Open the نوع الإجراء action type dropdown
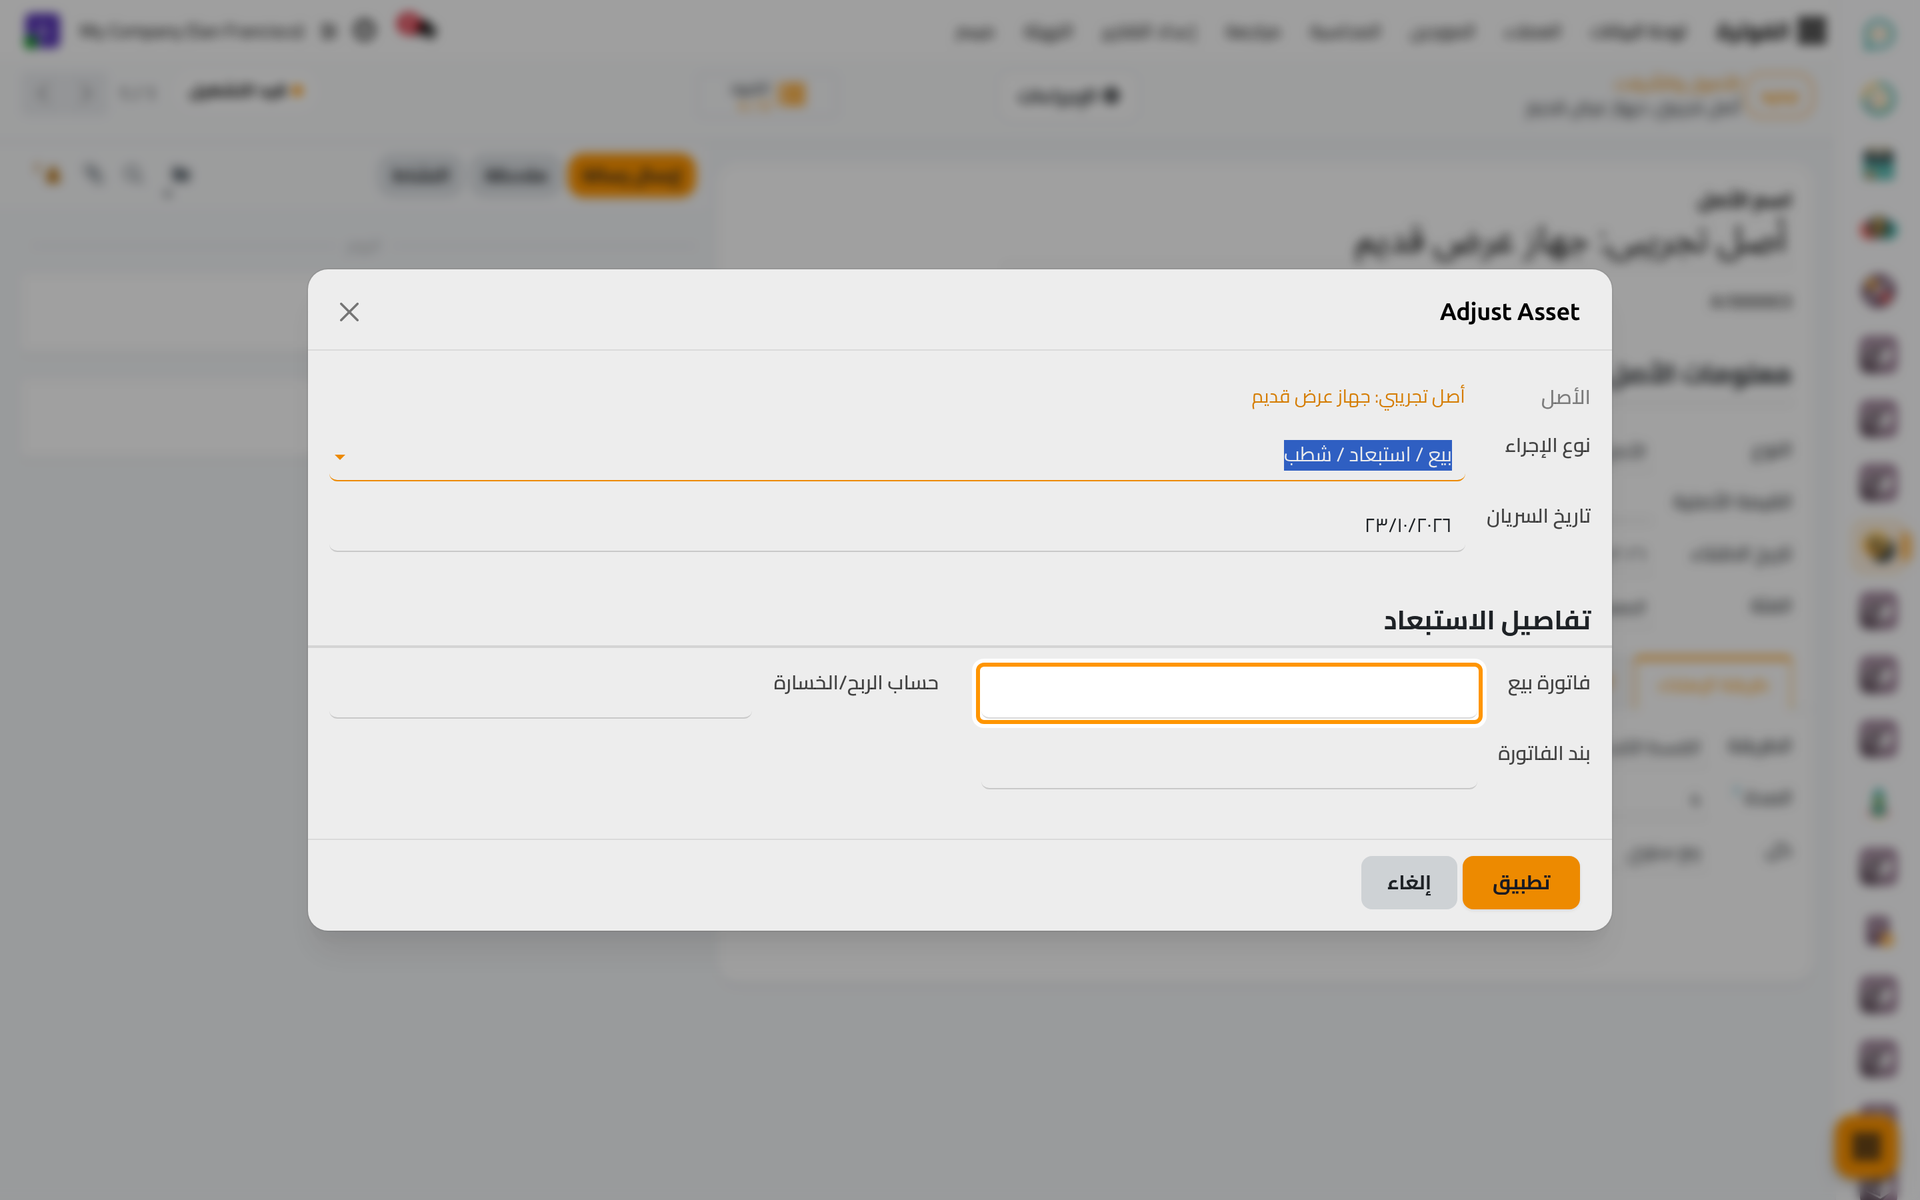1920x1200 pixels. [x=897, y=456]
